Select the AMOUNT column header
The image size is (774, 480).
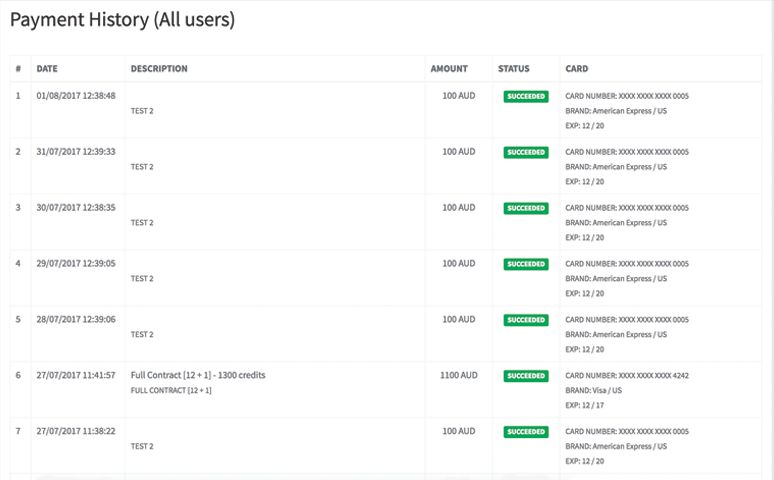[x=449, y=69]
